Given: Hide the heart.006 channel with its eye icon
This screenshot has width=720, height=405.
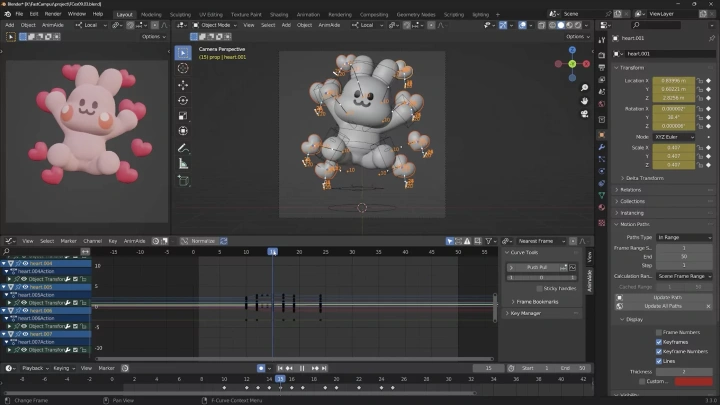Looking at the screenshot, I should [25, 311].
